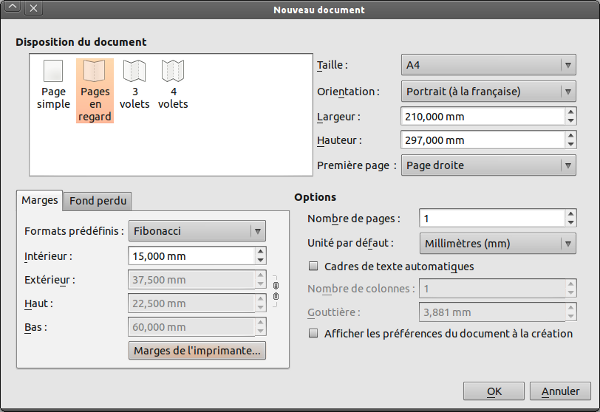Open the Formats prédéfinis Fibonacci dropdown
600x412 pixels.
pos(197,231)
